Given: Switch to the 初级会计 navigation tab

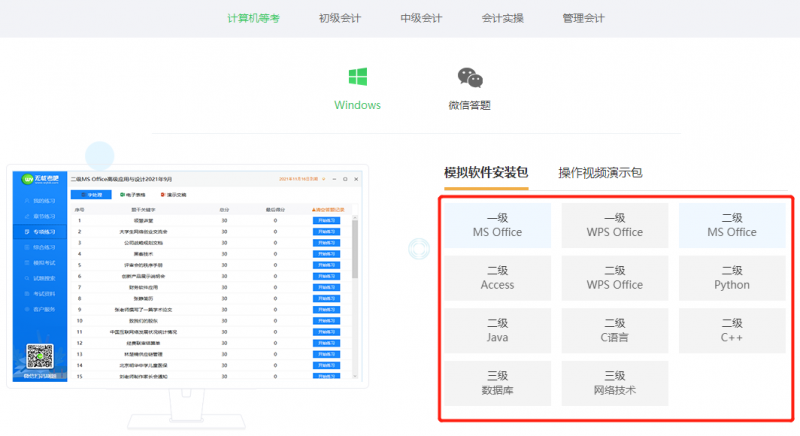Looking at the screenshot, I should (340, 18).
